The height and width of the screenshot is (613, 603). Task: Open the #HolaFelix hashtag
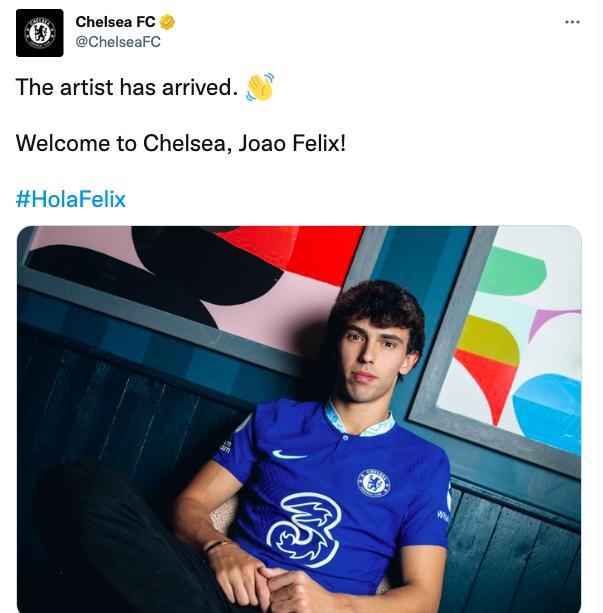point(71,199)
